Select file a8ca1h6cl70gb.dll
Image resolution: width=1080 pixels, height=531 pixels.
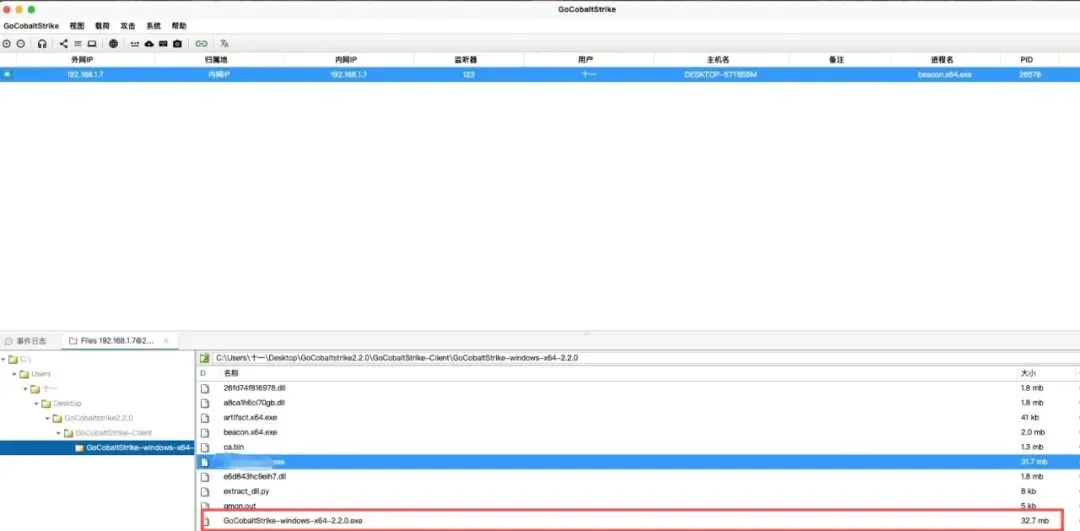click(x=253, y=403)
